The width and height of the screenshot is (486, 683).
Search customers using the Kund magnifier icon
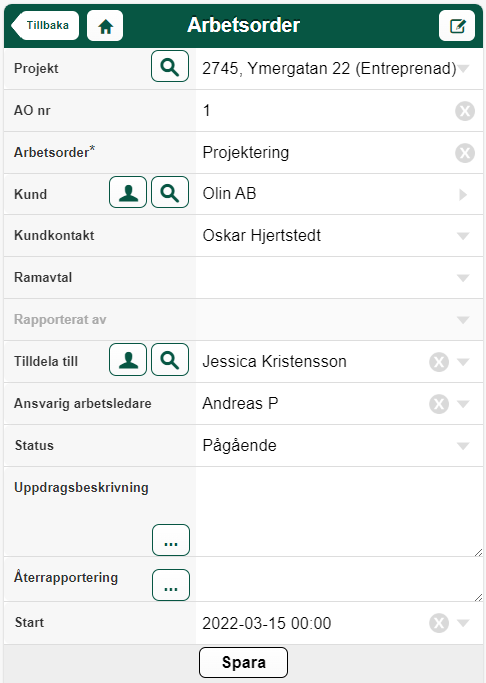[170, 192]
